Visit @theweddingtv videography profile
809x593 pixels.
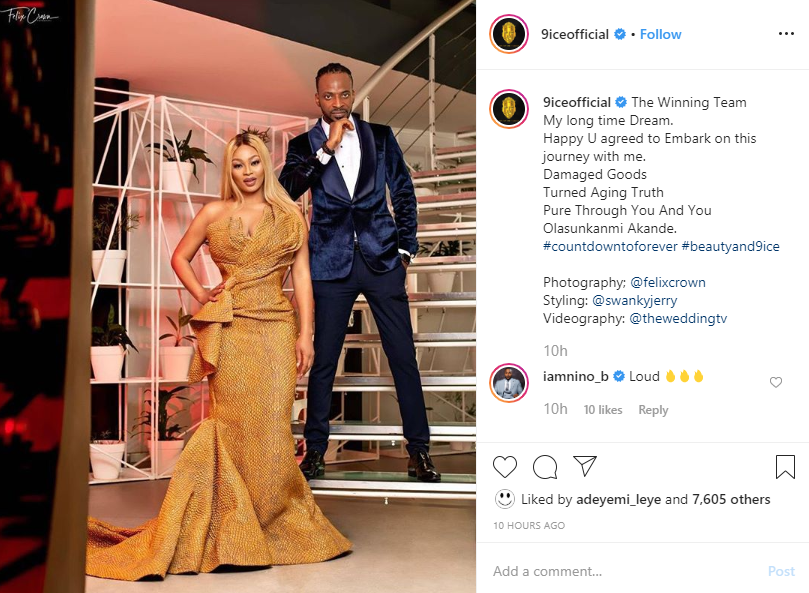click(678, 318)
